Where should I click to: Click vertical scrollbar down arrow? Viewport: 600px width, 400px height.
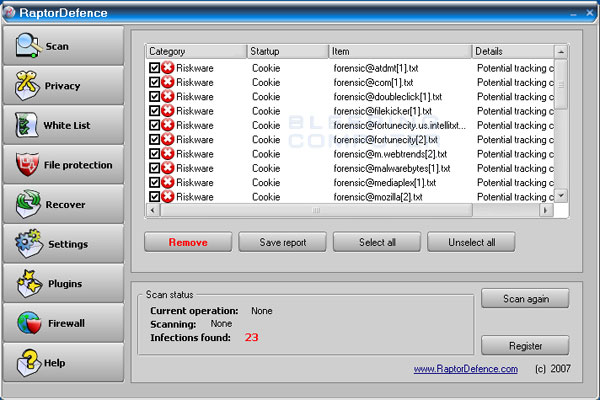point(561,196)
